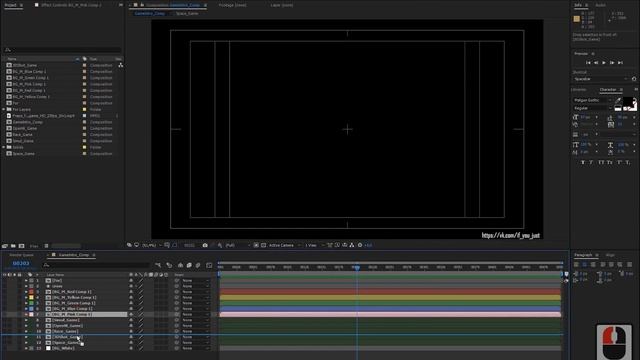The width and height of the screenshot is (640, 360).
Task: Open the Active Camera view dropdown
Action: point(284,245)
